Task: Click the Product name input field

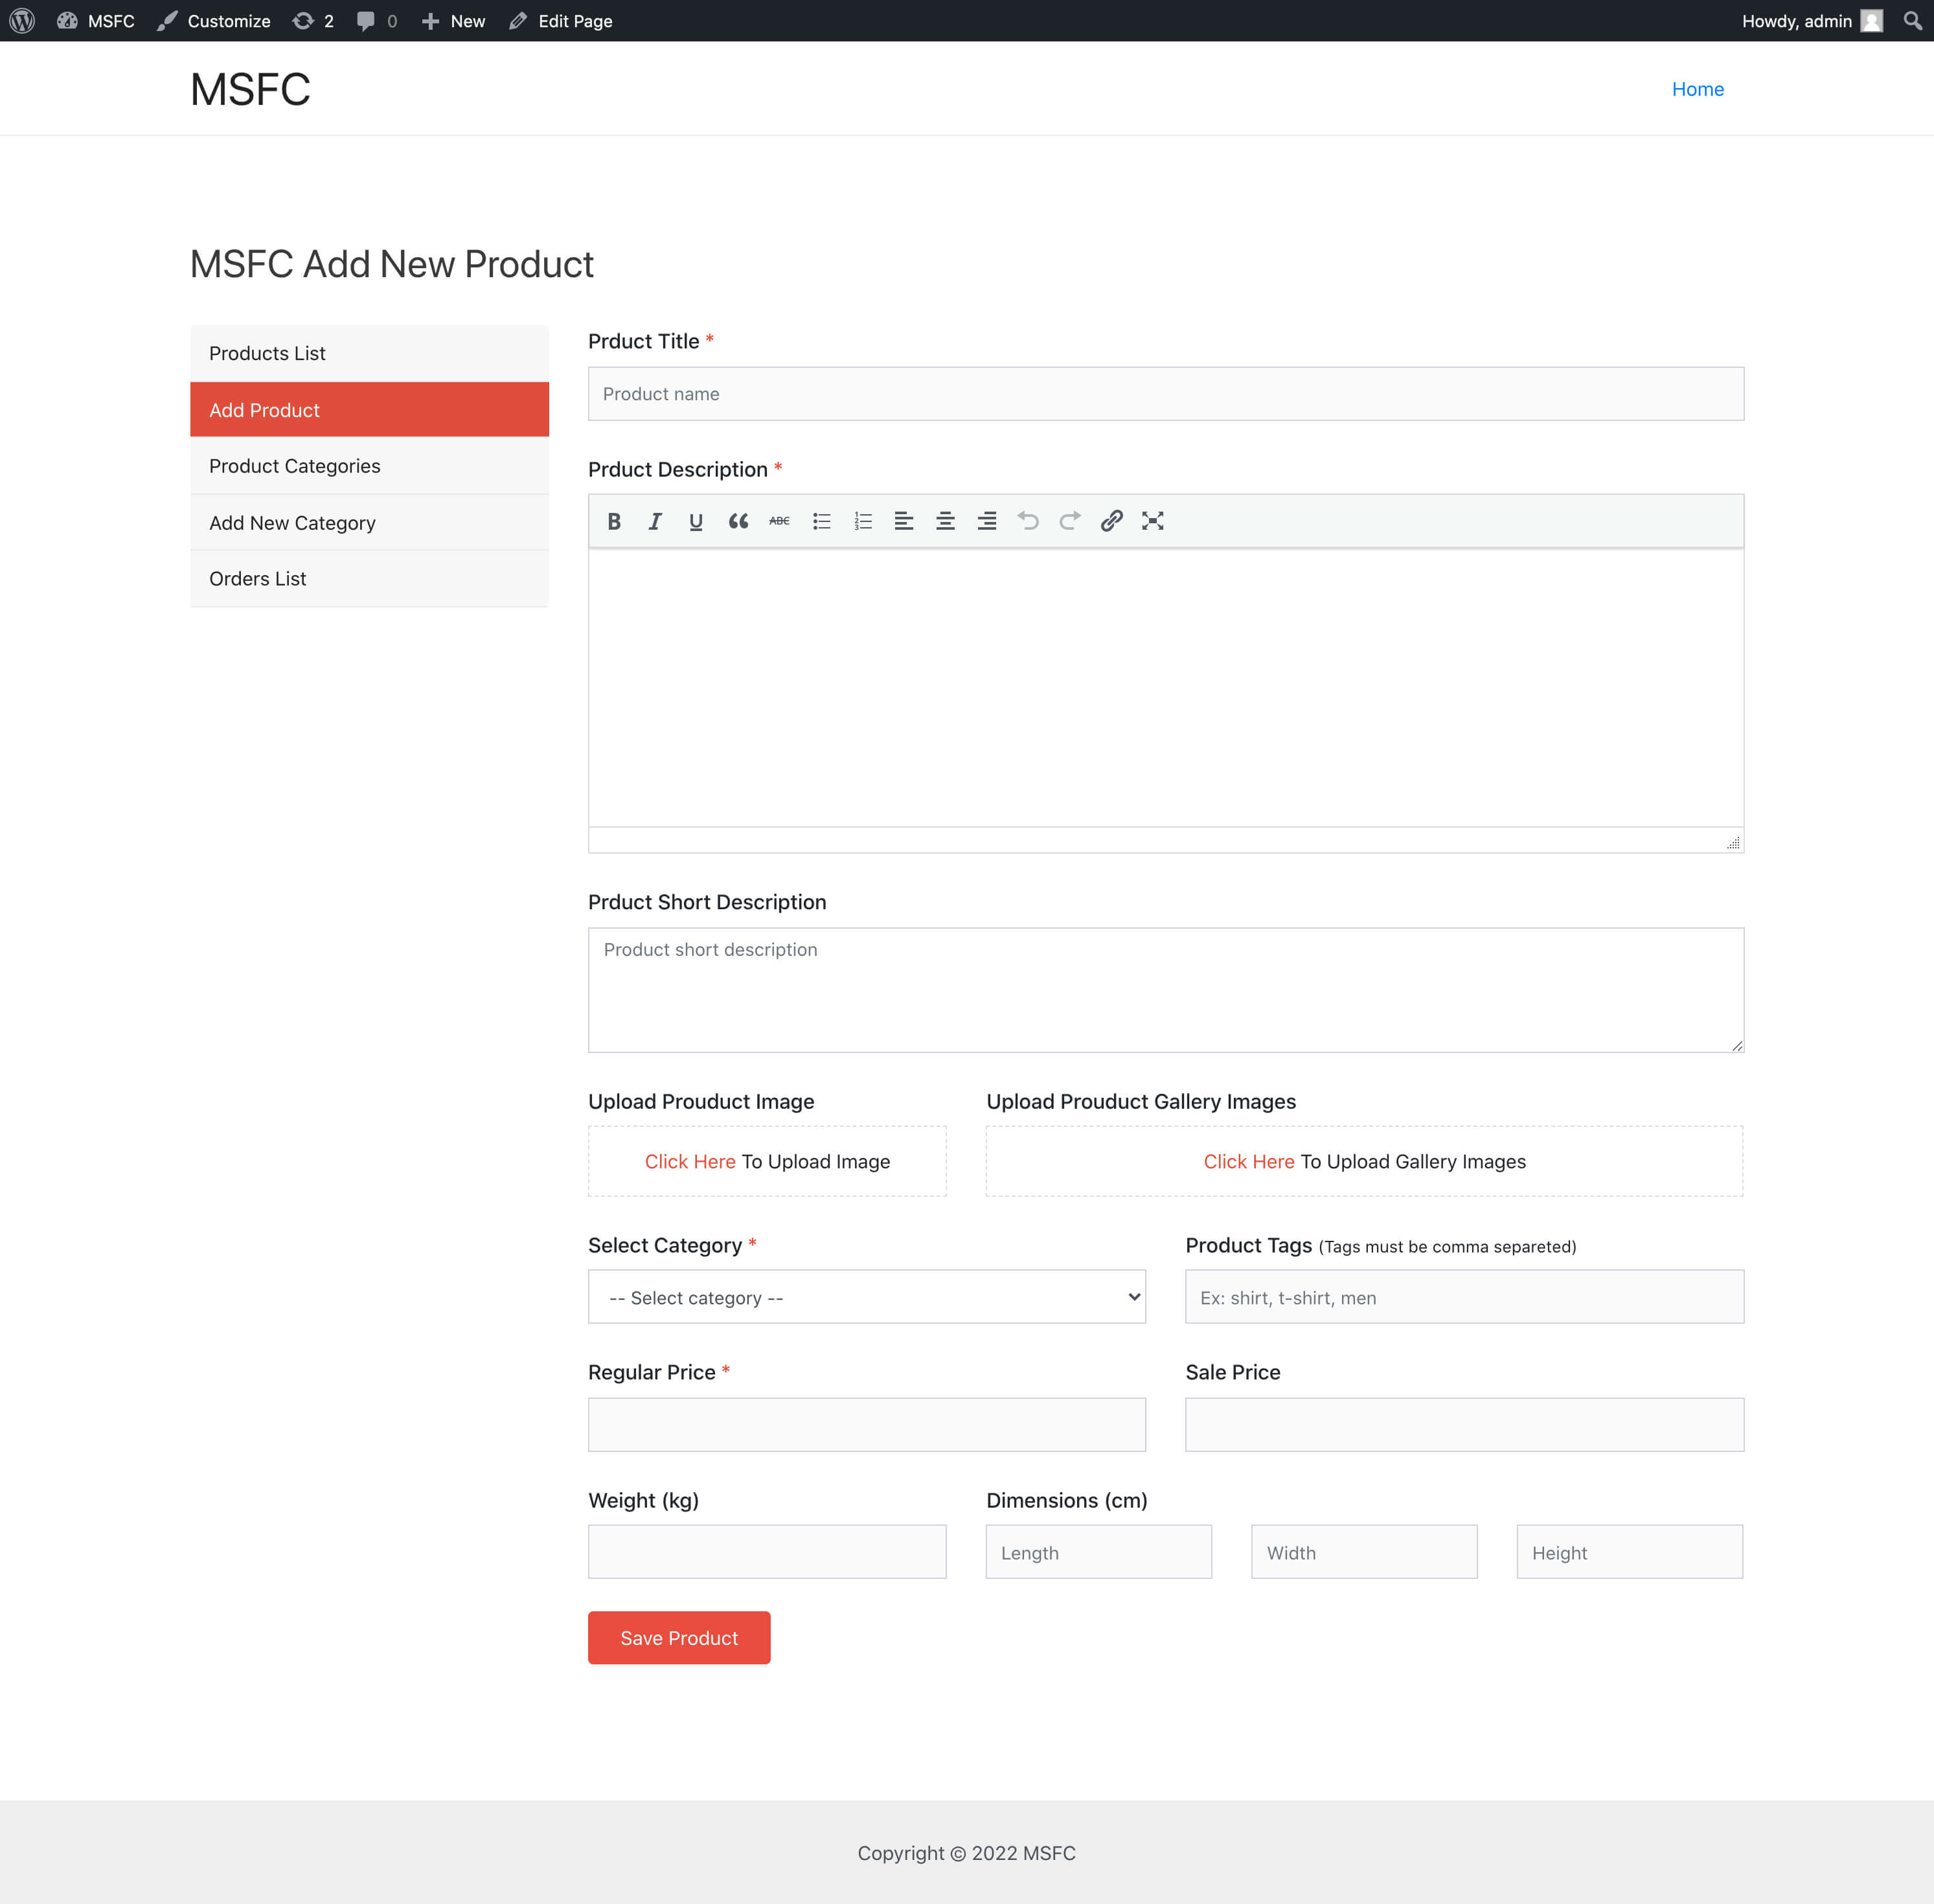Action: [1165, 394]
